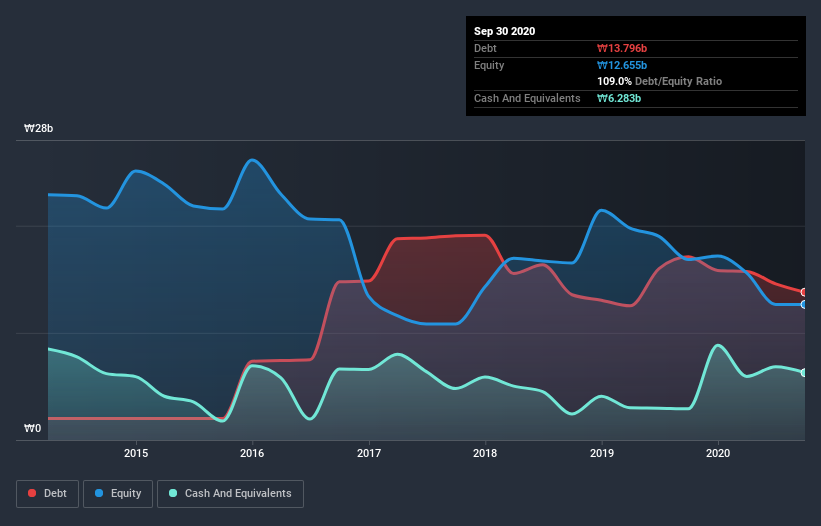Toggle Cash And Equivalents legend button
821x526 pixels.
[230, 494]
